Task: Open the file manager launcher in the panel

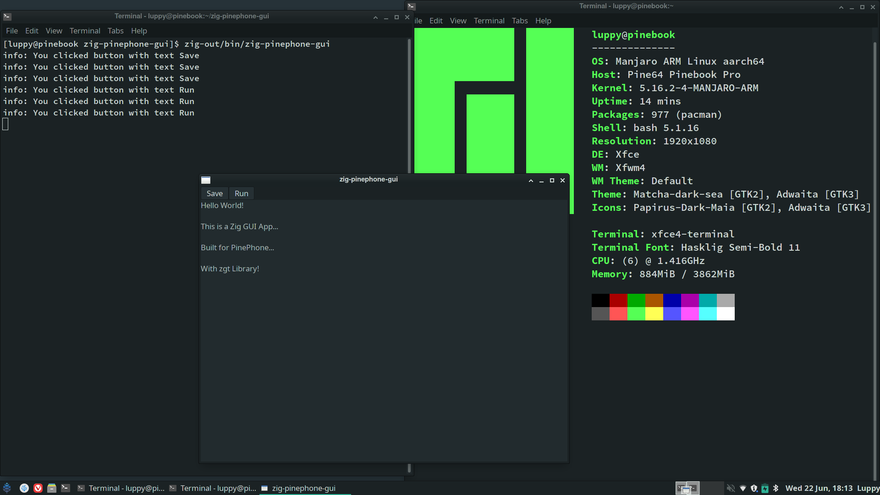Action: tap(52, 488)
